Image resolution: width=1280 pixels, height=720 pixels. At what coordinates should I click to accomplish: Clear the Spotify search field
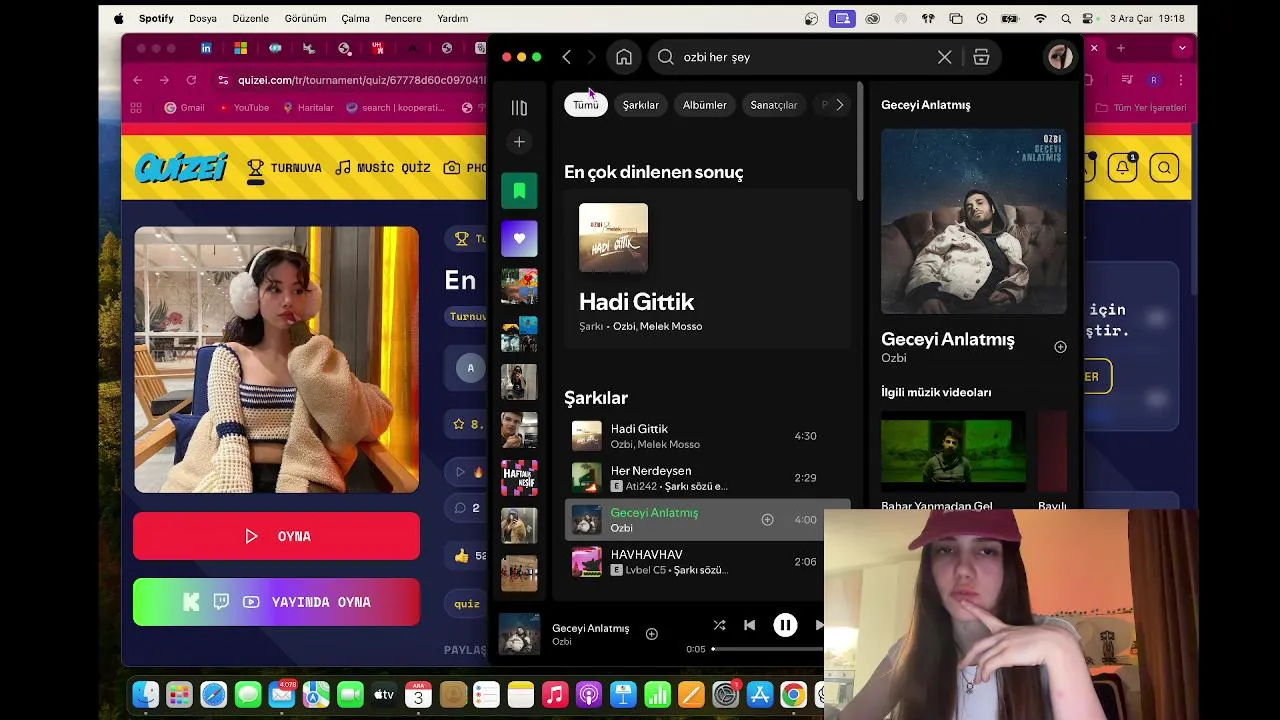coord(944,57)
